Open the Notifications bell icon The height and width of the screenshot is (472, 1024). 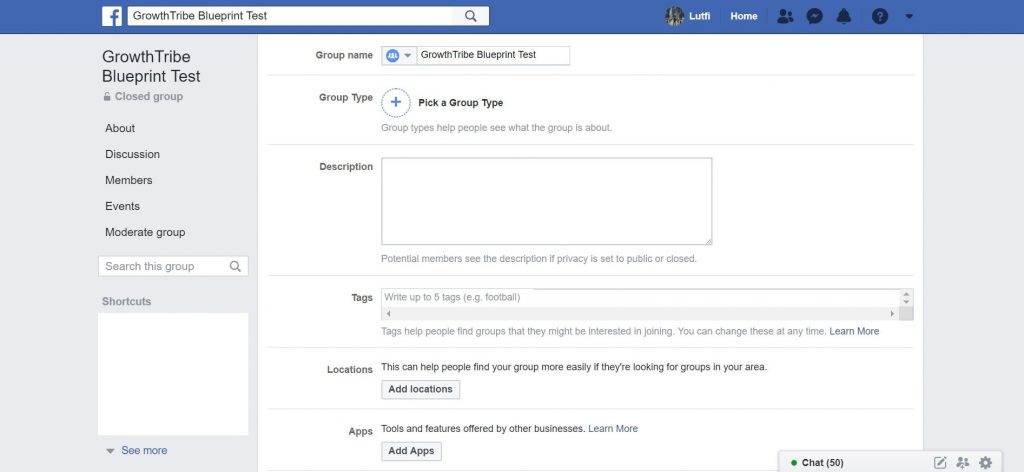[x=844, y=16]
